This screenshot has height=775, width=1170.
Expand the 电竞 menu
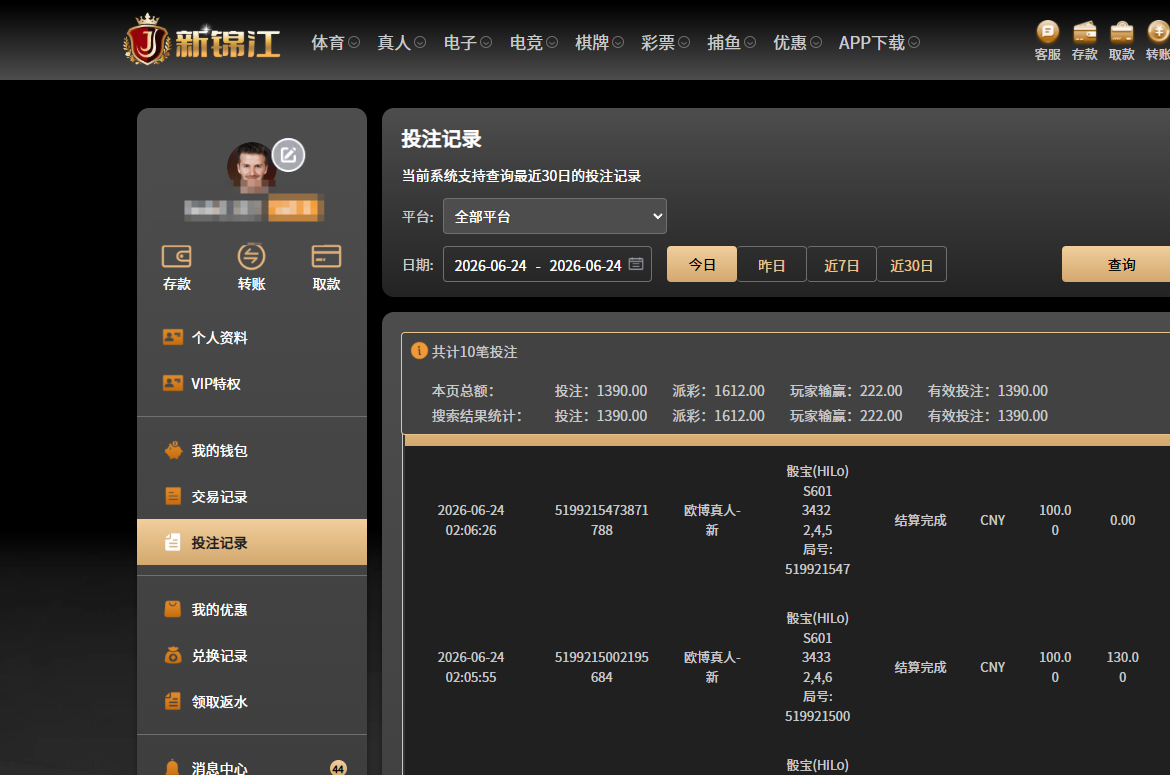click(x=534, y=43)
